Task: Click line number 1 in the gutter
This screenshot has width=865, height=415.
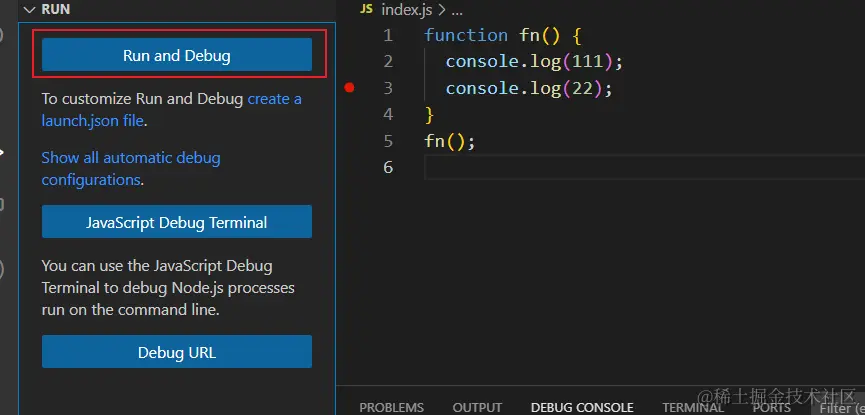Action: (388, 35)
